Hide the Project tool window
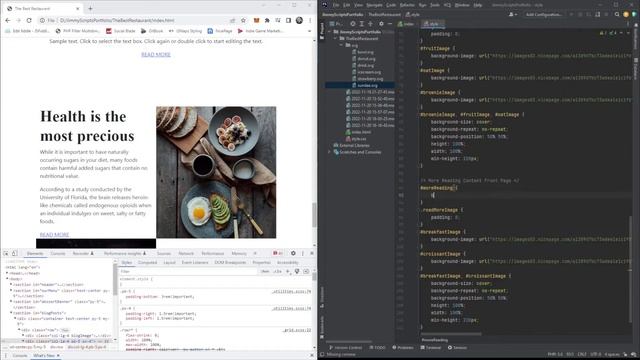The width and height of the screenshot is (640, 360). point(390,24)
